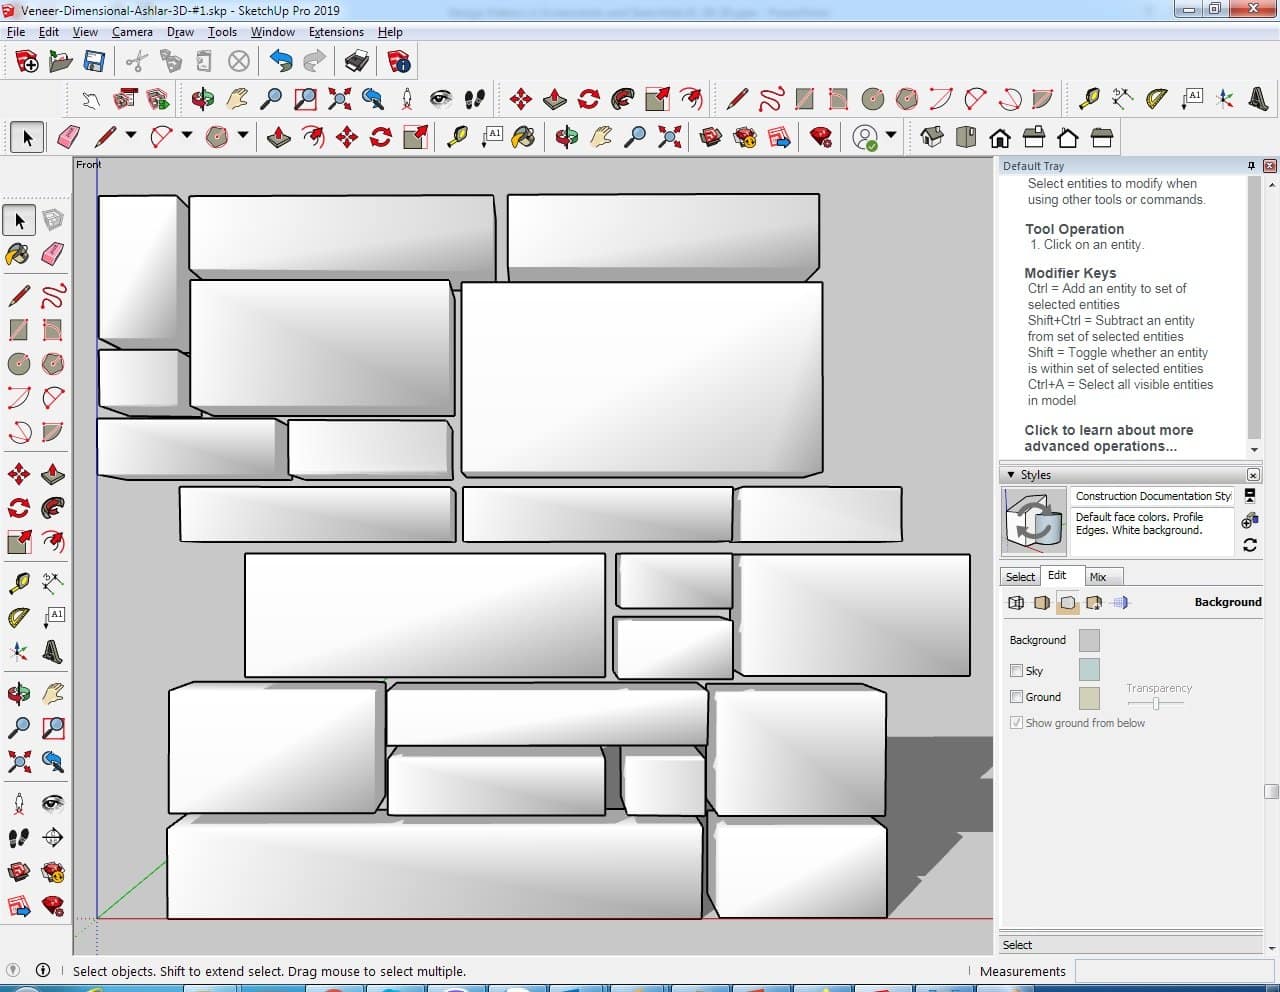Click the Undo arrow icon
The height and width of the screenshot is (992, 1280).
281,62
